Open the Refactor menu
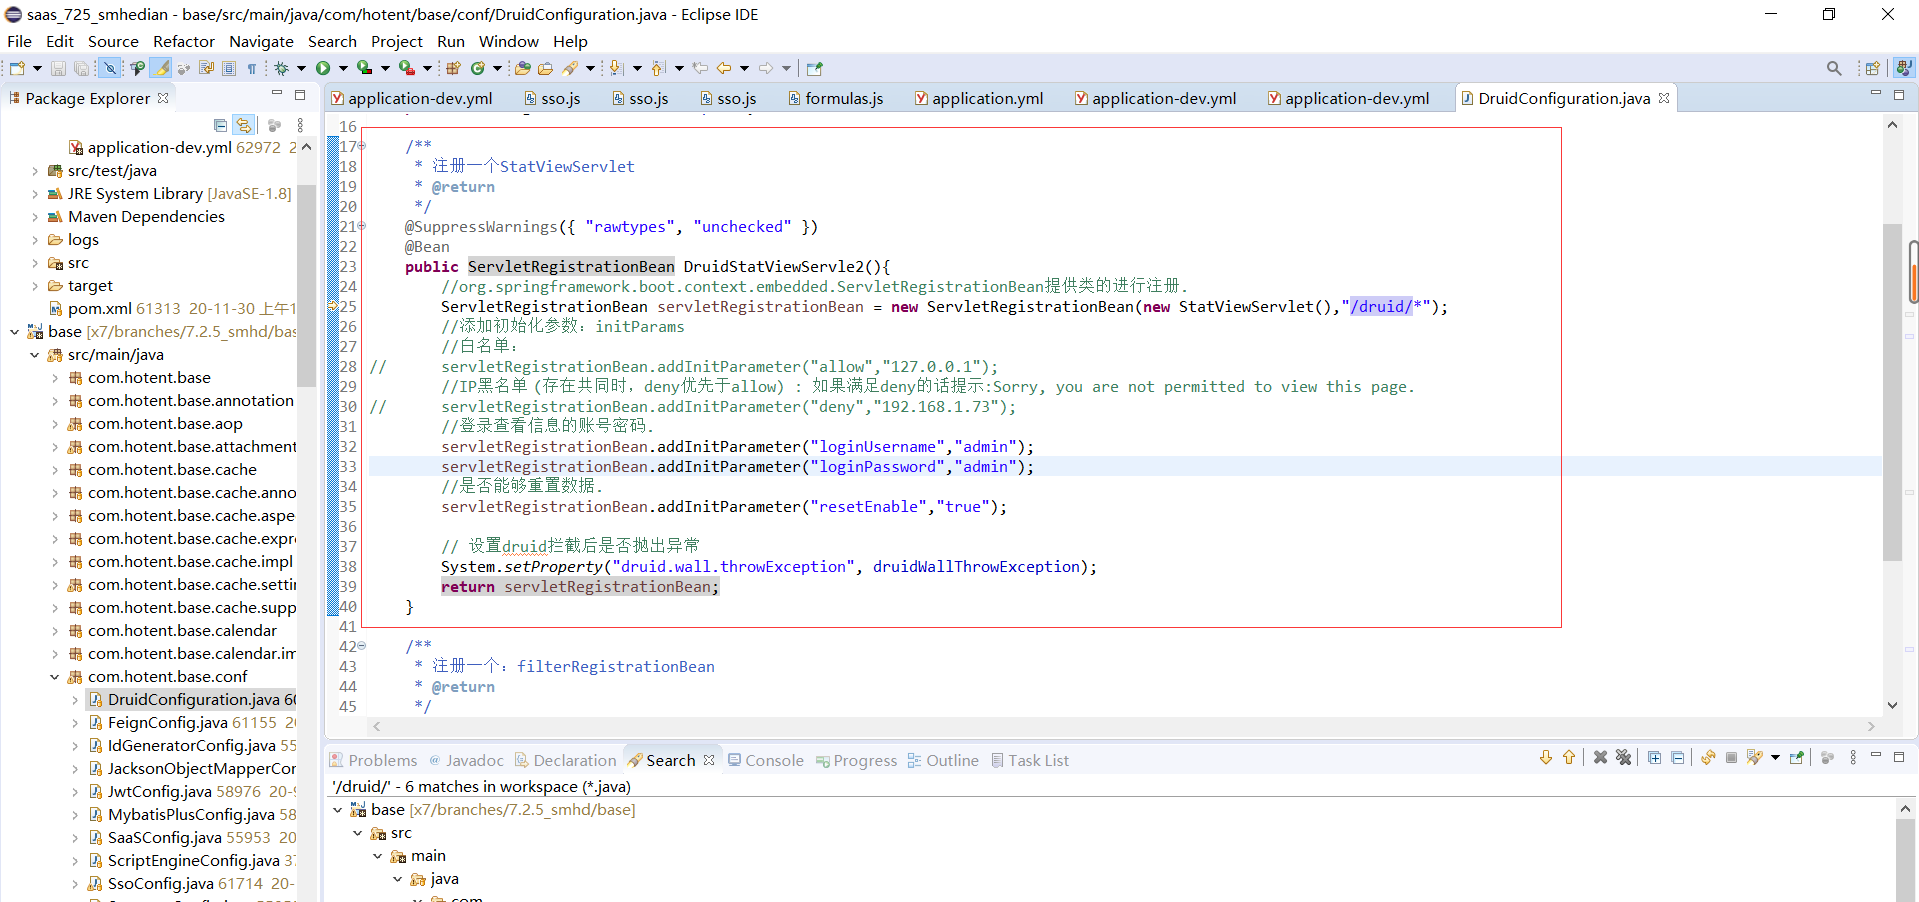Screen dimensions: 1919x902 pyautogui.click(x=183, y=41)
